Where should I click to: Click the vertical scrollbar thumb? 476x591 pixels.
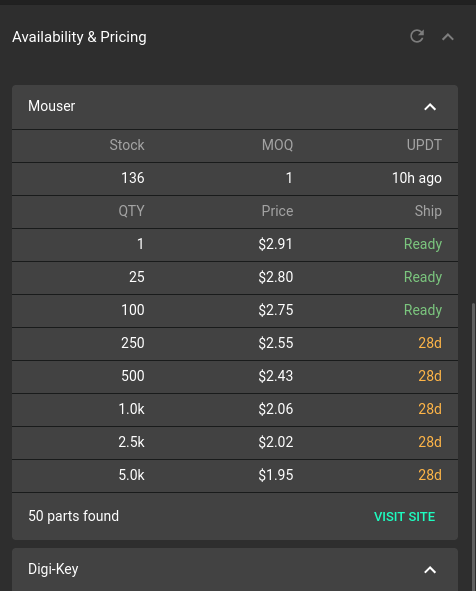click(x=473, y=447)
